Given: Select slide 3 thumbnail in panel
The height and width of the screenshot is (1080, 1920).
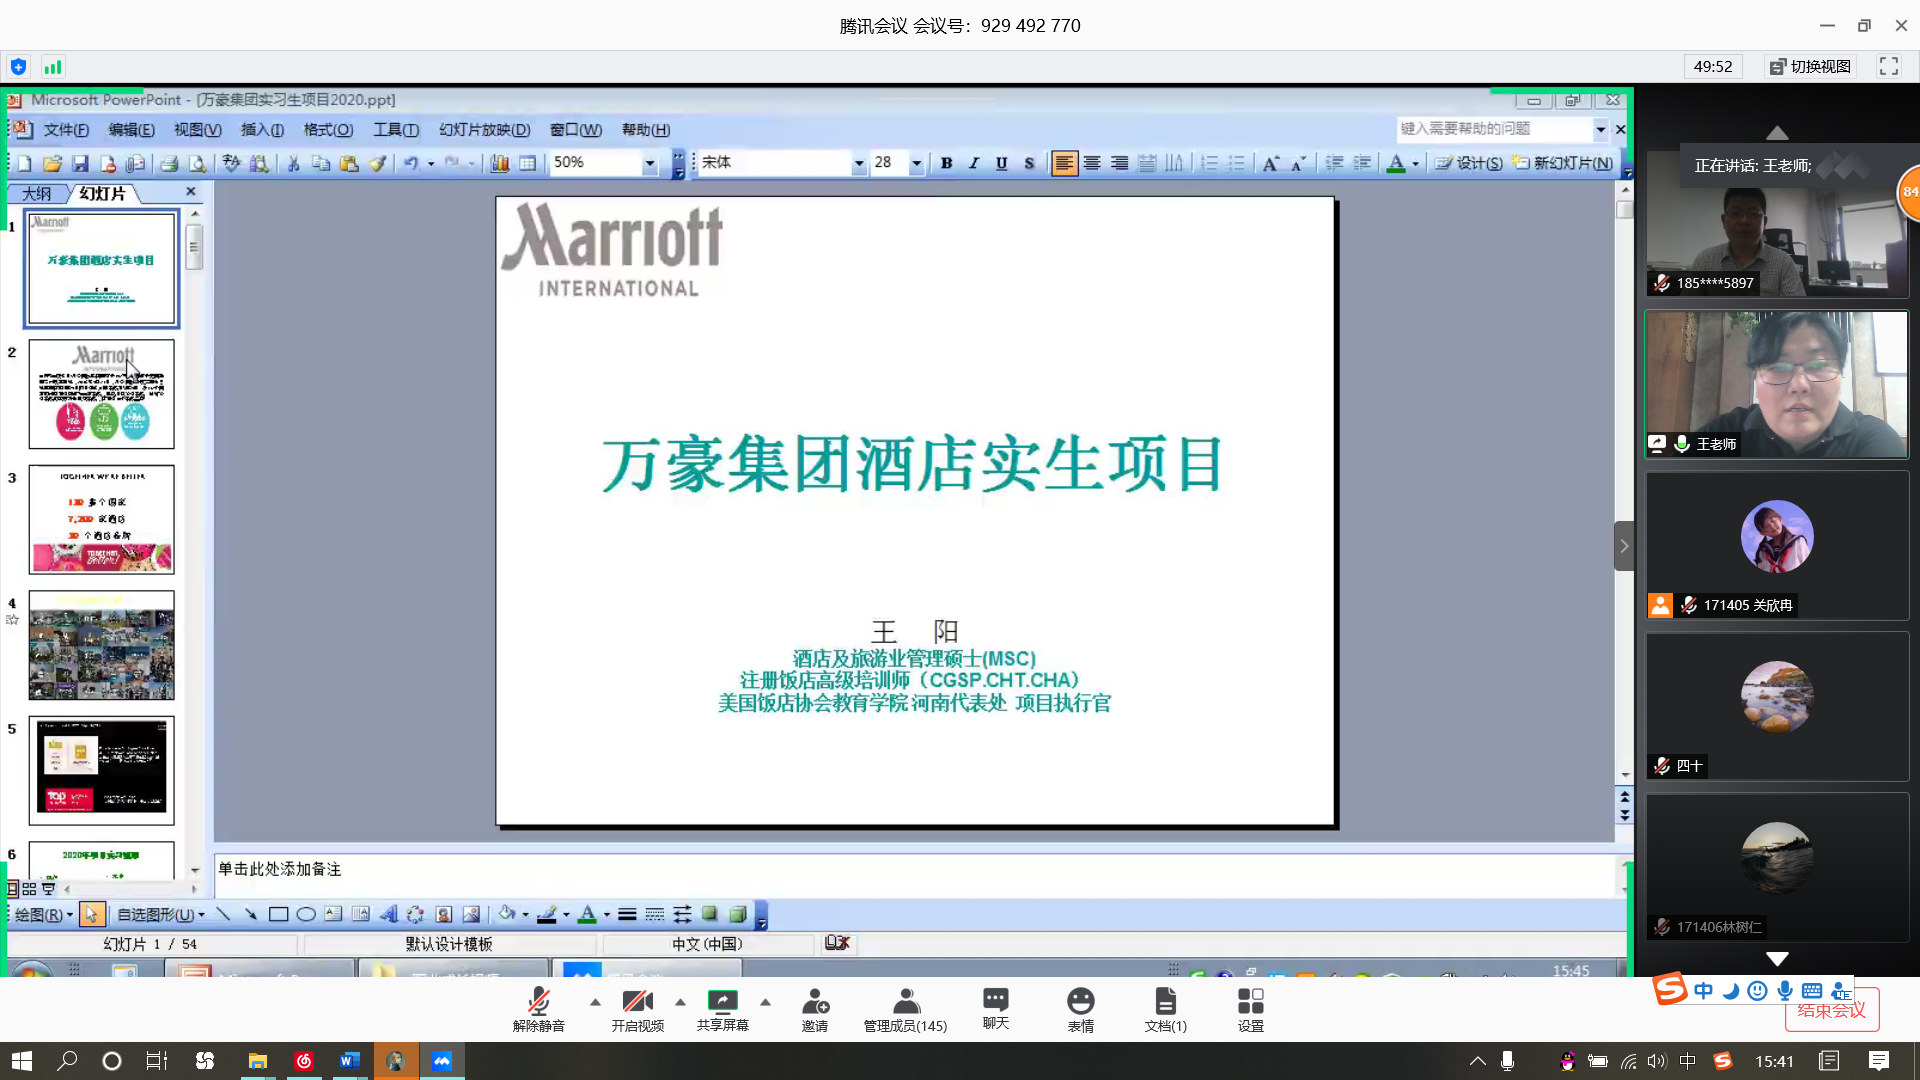Looking at the screenshot, I should pyautogui.click(x=101, y=519).
